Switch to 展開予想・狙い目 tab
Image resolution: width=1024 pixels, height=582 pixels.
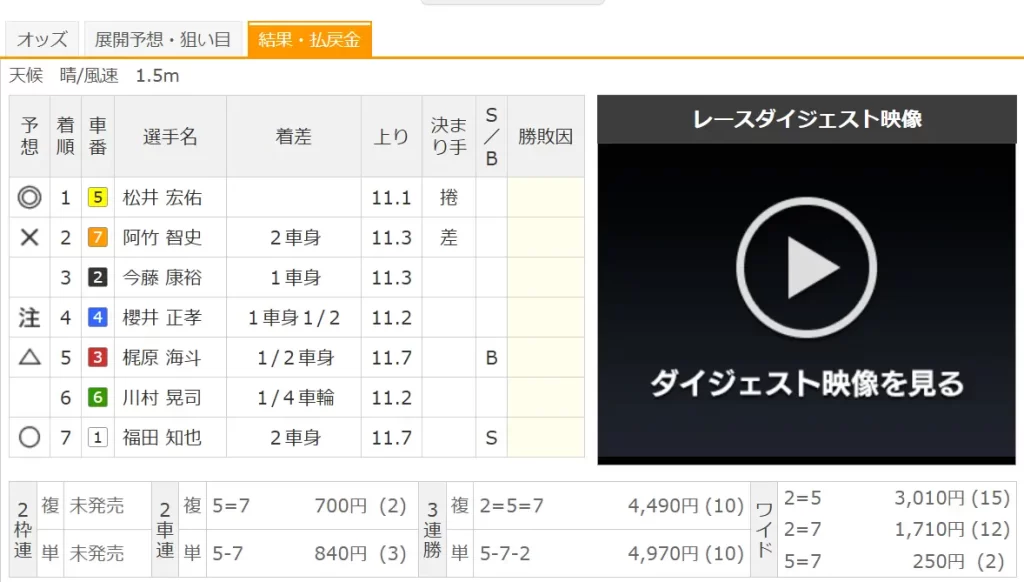(162, 40)
